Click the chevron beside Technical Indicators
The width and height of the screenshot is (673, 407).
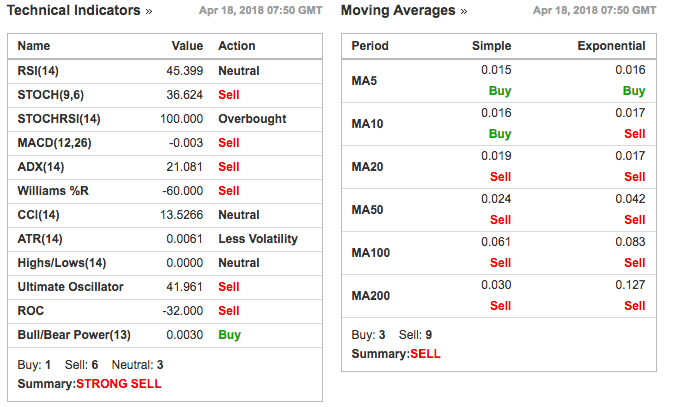[149, 12]
